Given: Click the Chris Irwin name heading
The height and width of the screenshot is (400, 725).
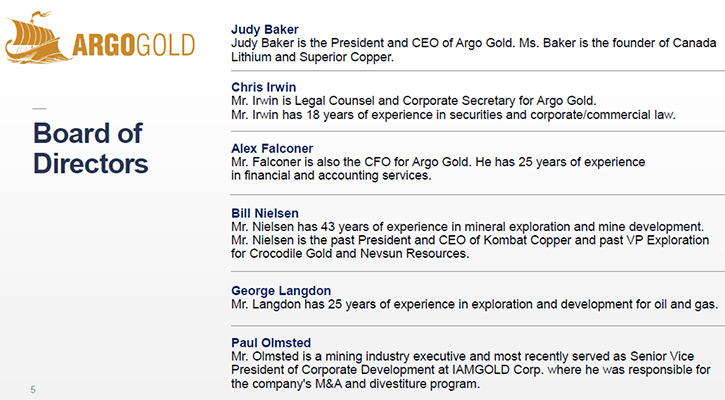Looking at the screenshot, I should pos(264,87).
